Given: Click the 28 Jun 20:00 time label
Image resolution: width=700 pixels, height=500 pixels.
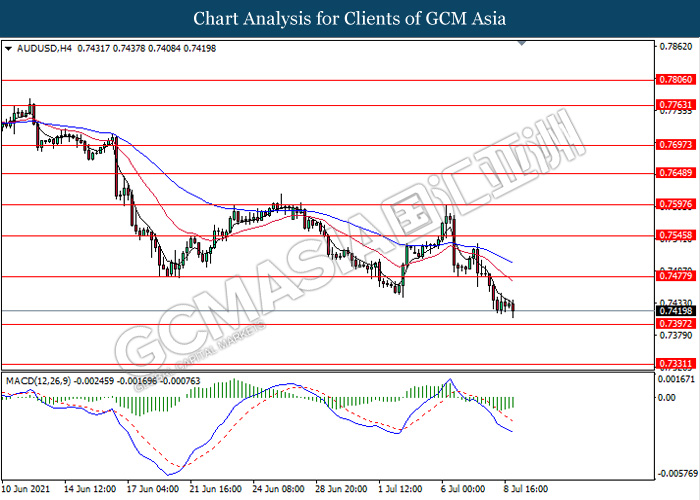Looking at the screenshot, I should point(342,489).
